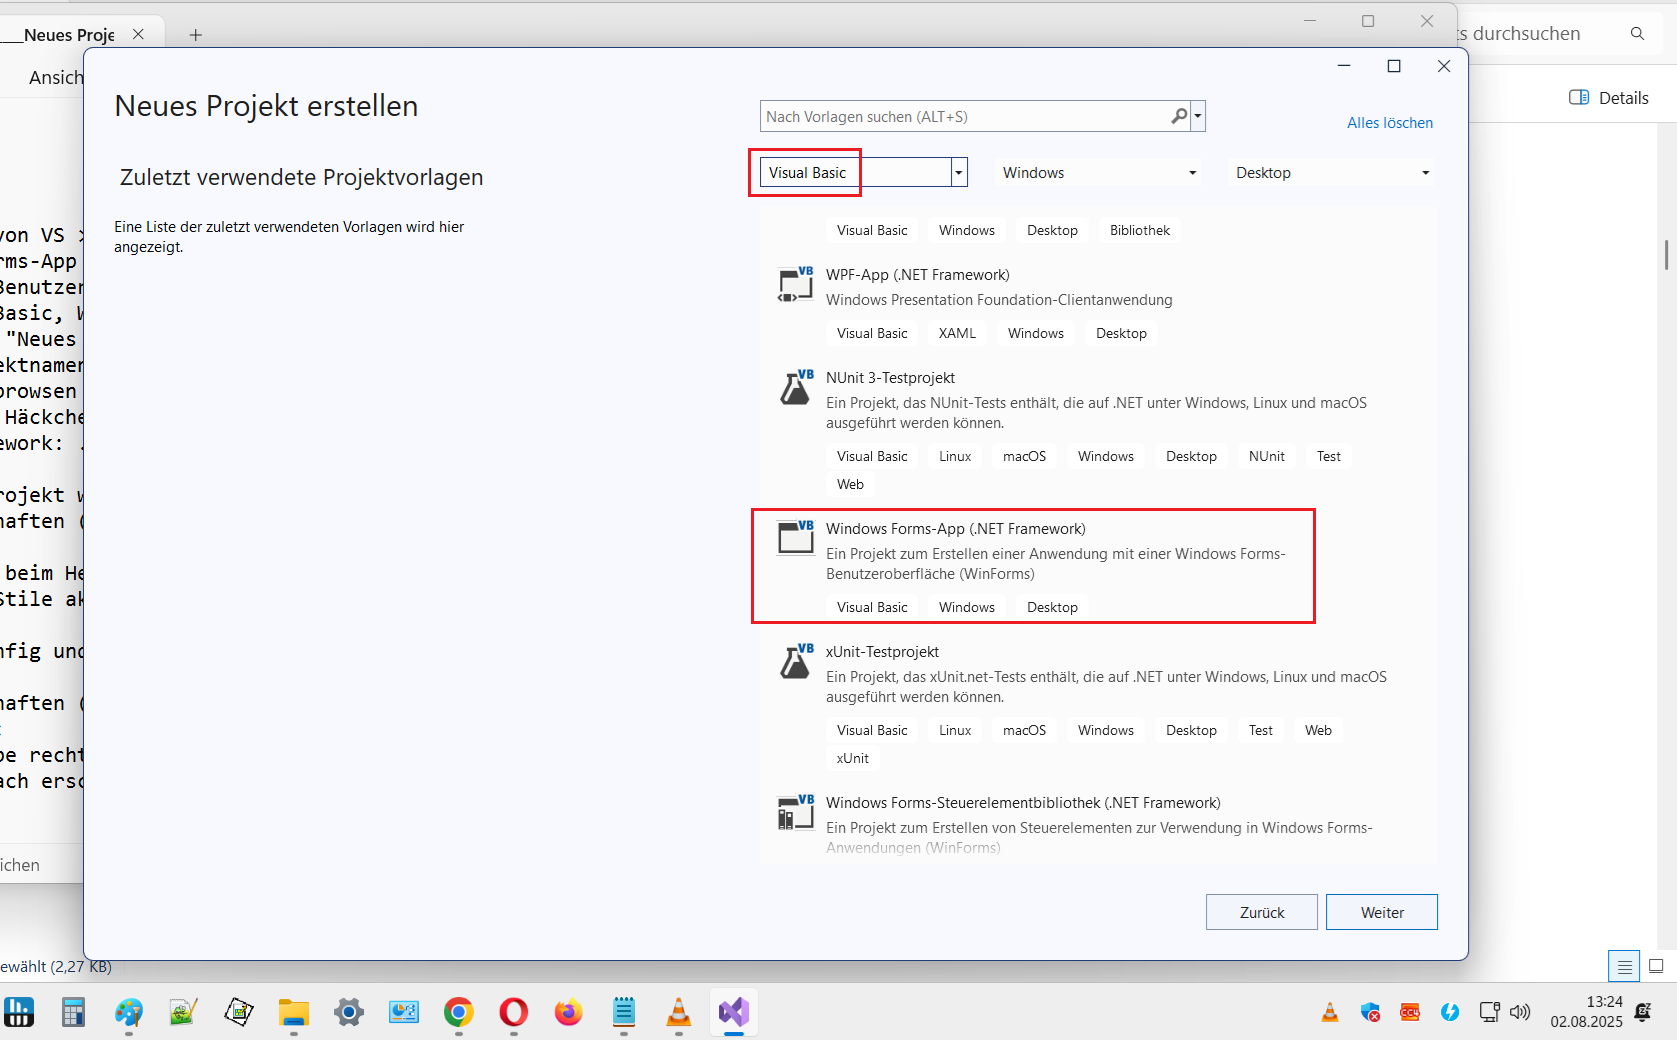Close the 'Neues Proje' tab in background window
Viewport: 1677px width, 1040px height.
click(x=138, y=34)
